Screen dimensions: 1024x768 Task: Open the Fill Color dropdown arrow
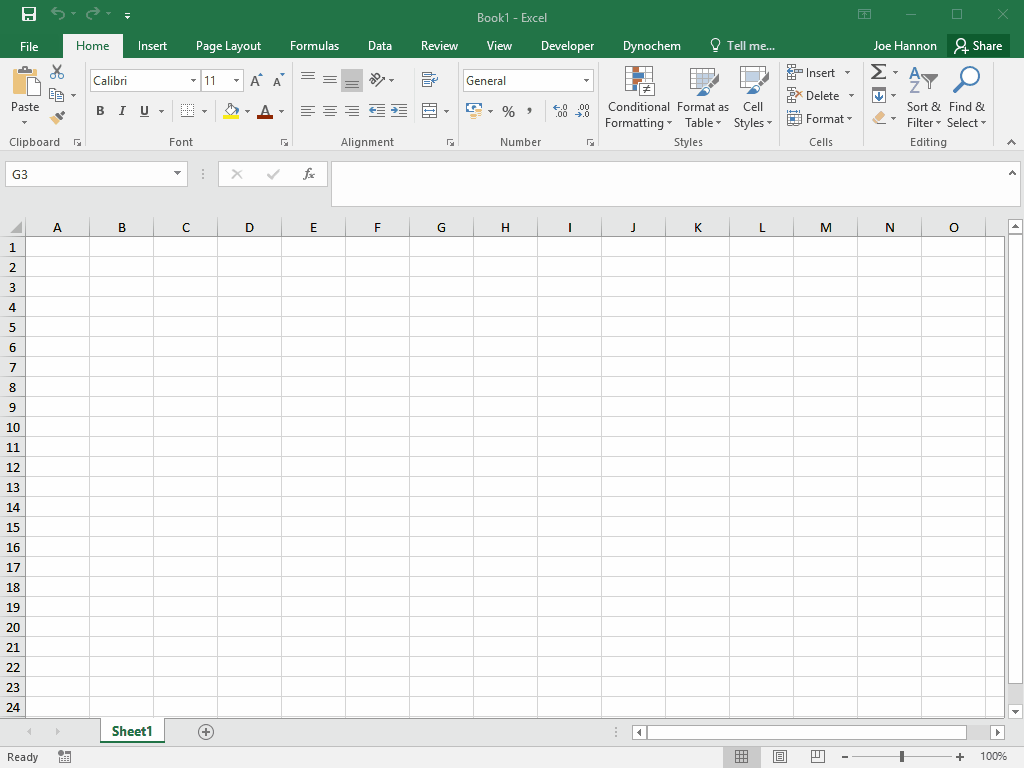[246, 112]
